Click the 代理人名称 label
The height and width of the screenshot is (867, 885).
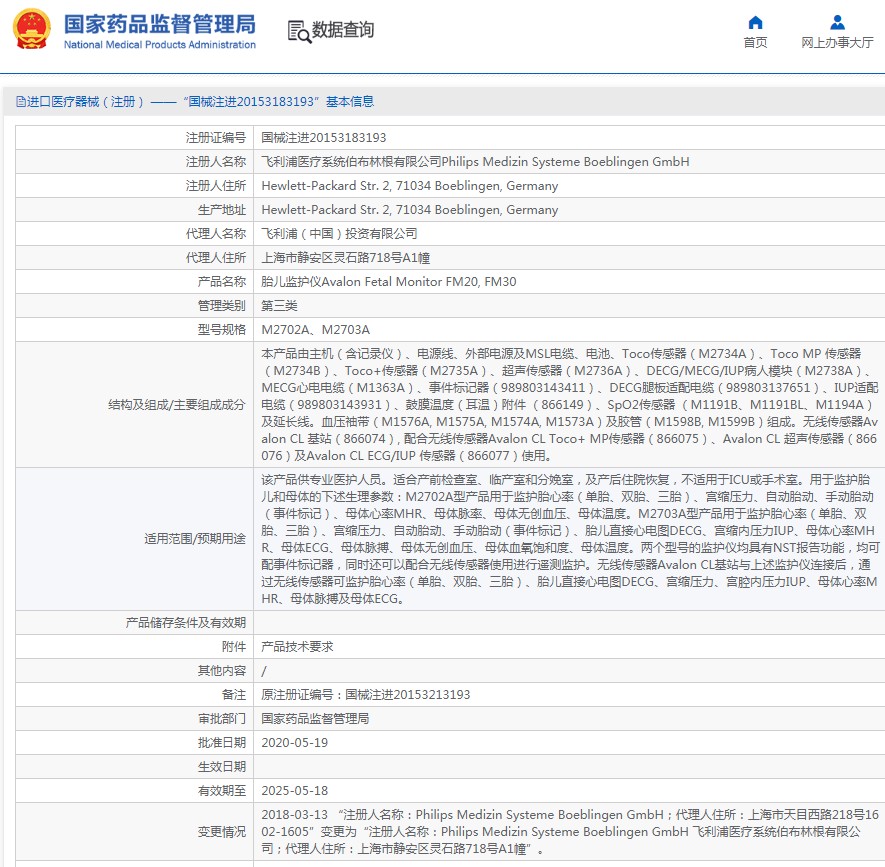(x=216, y=234)
